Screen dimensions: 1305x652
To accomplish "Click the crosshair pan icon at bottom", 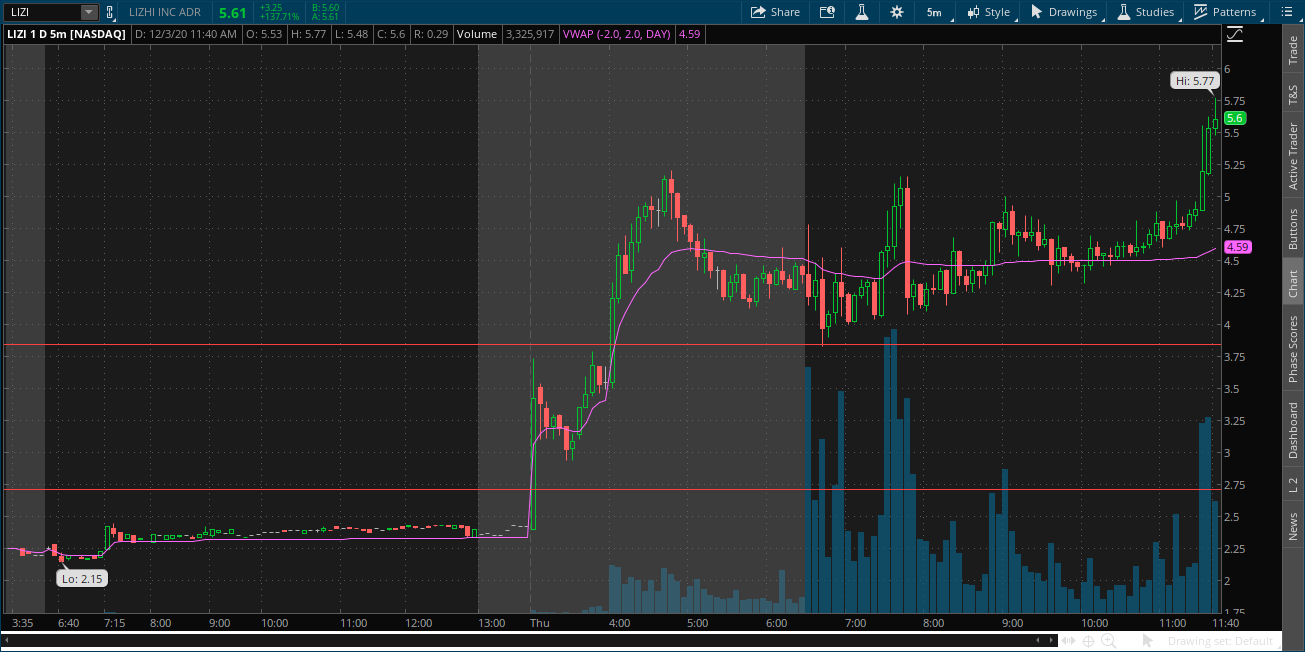I will coord(1089,640).
